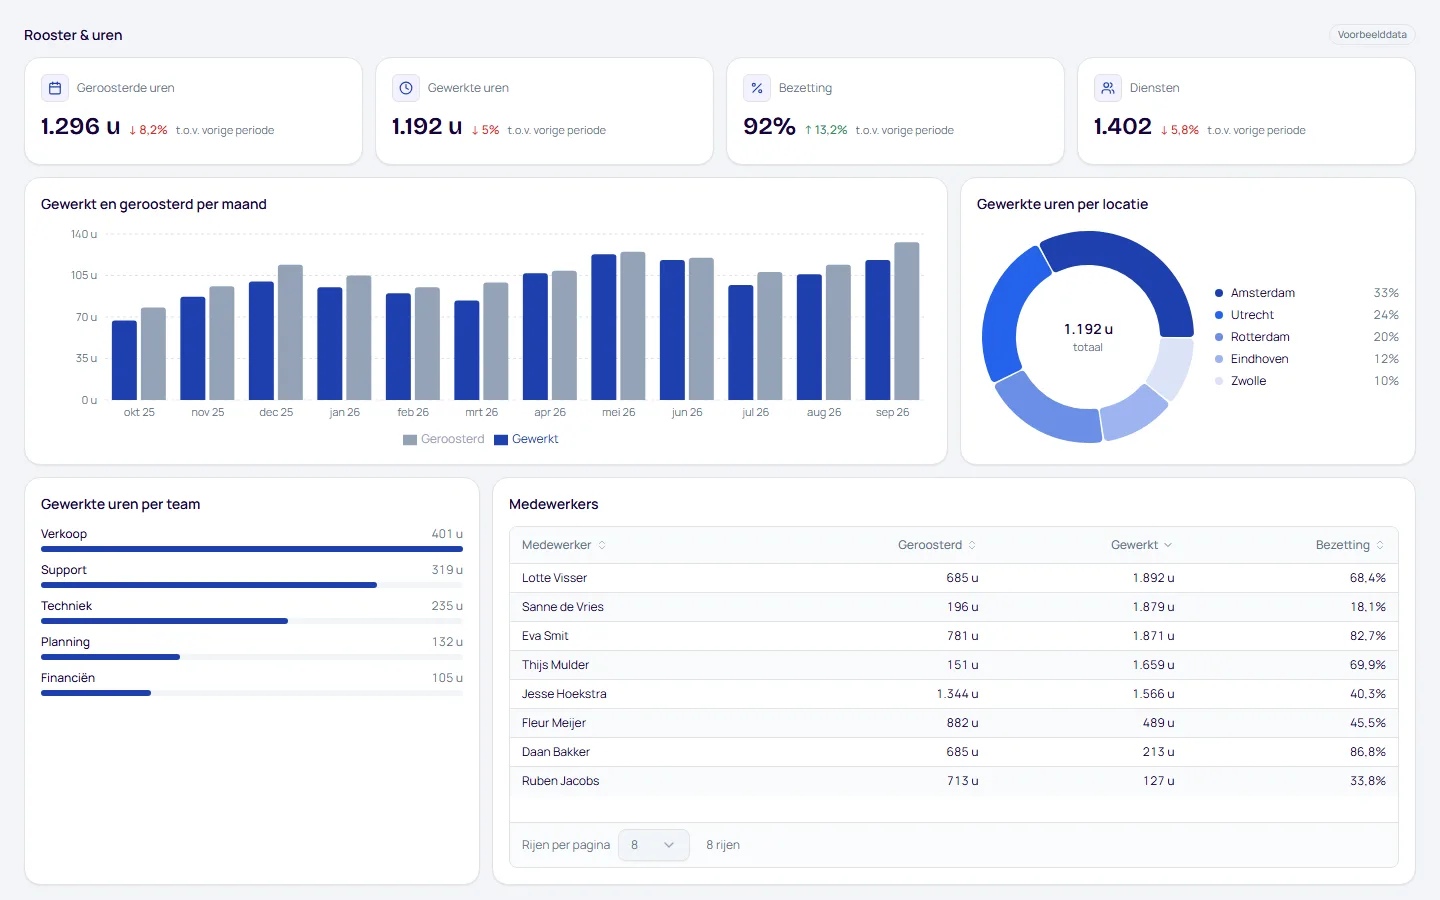Click Daan Bakker in the table
Image resolution: width=1440 pixels, height=900 pixels.
click(x=556, y=752)
